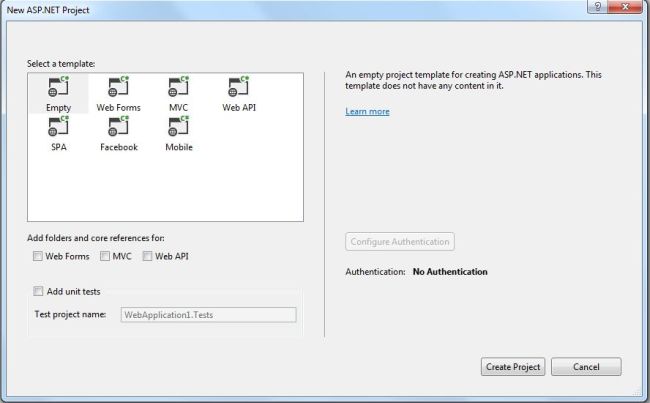This screenshot has height=403, width=650.
Task: Check the Web API core references checkbox
Action: tap(147, 256)
